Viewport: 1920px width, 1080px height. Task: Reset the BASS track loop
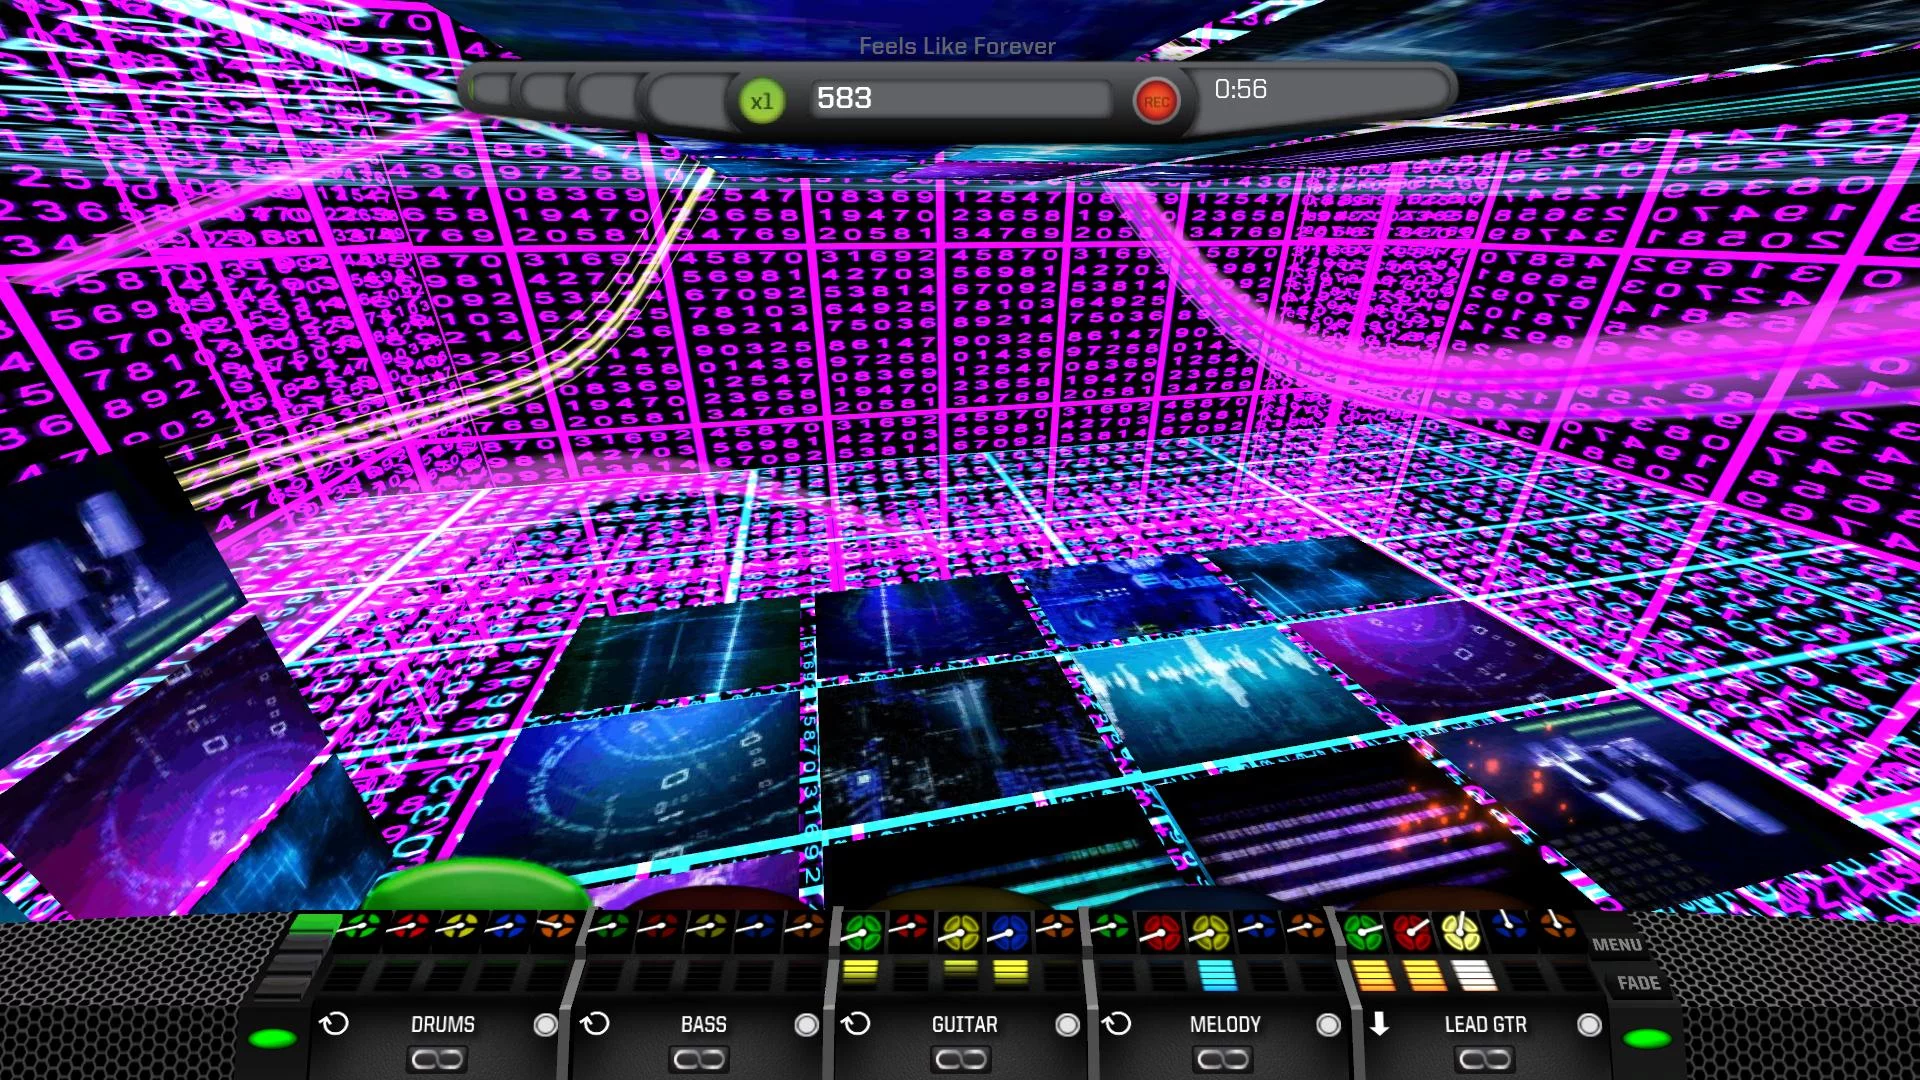click(x=595, y=1024)
